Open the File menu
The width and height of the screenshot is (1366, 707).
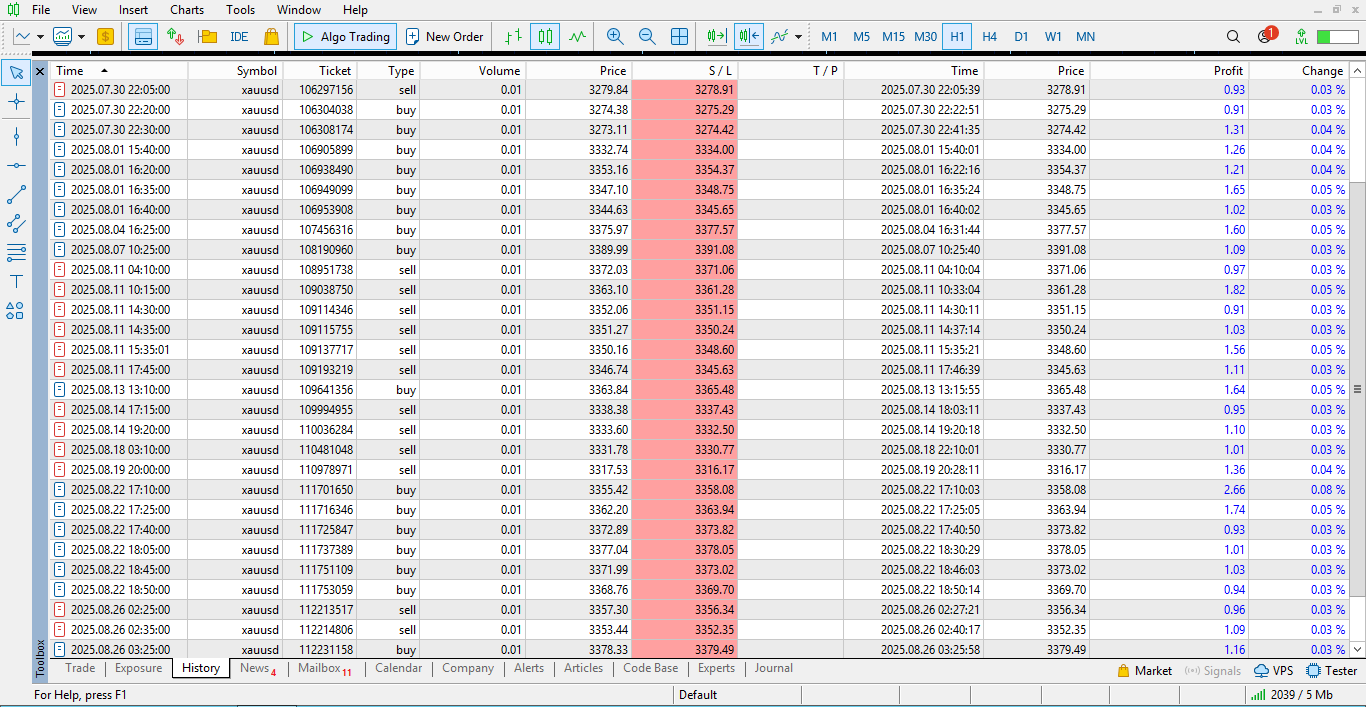41,10
